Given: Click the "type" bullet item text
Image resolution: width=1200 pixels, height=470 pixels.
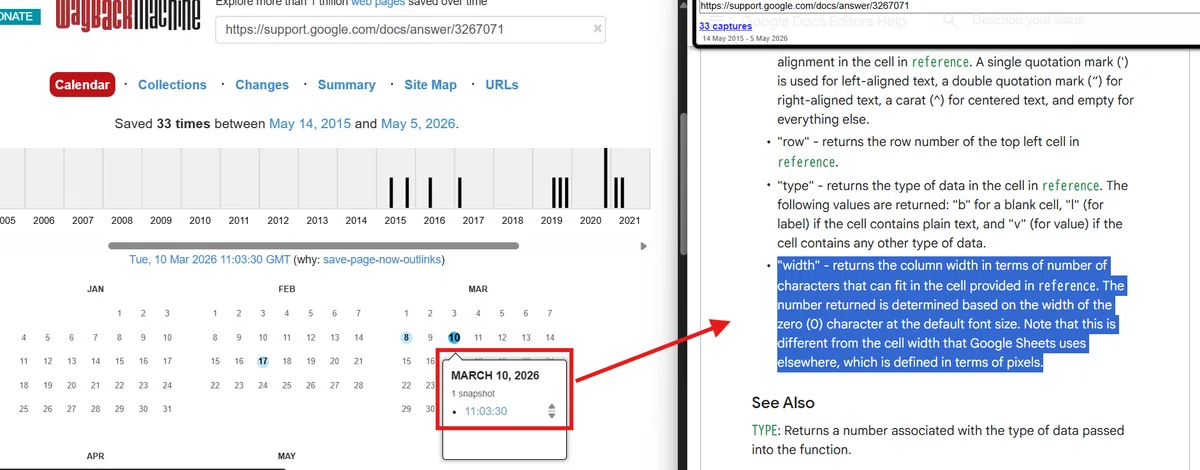Looking at the screenshot, I should (x=952, y=214).
